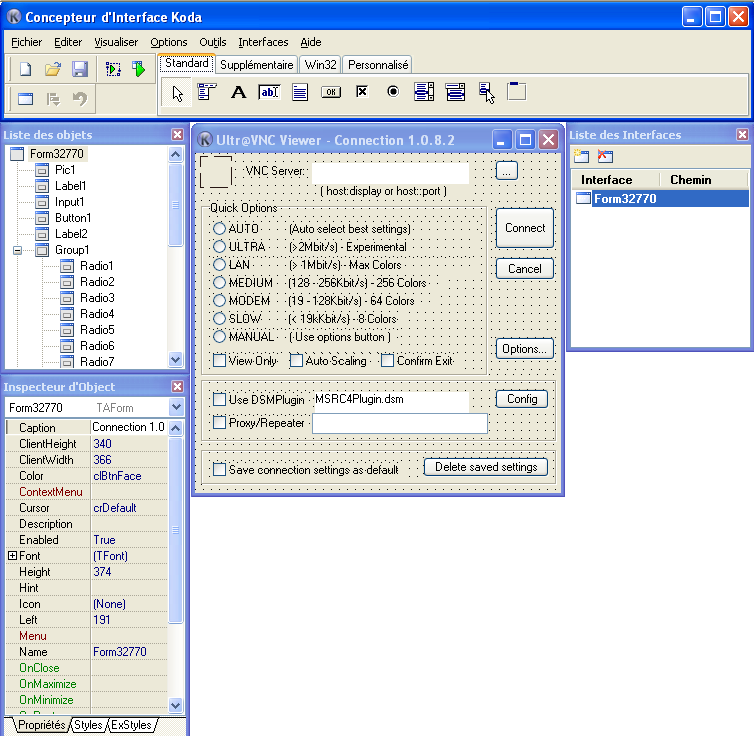Enable the Use DSMPlugin checkbox
754x736 pixels.
coord(219,399)
